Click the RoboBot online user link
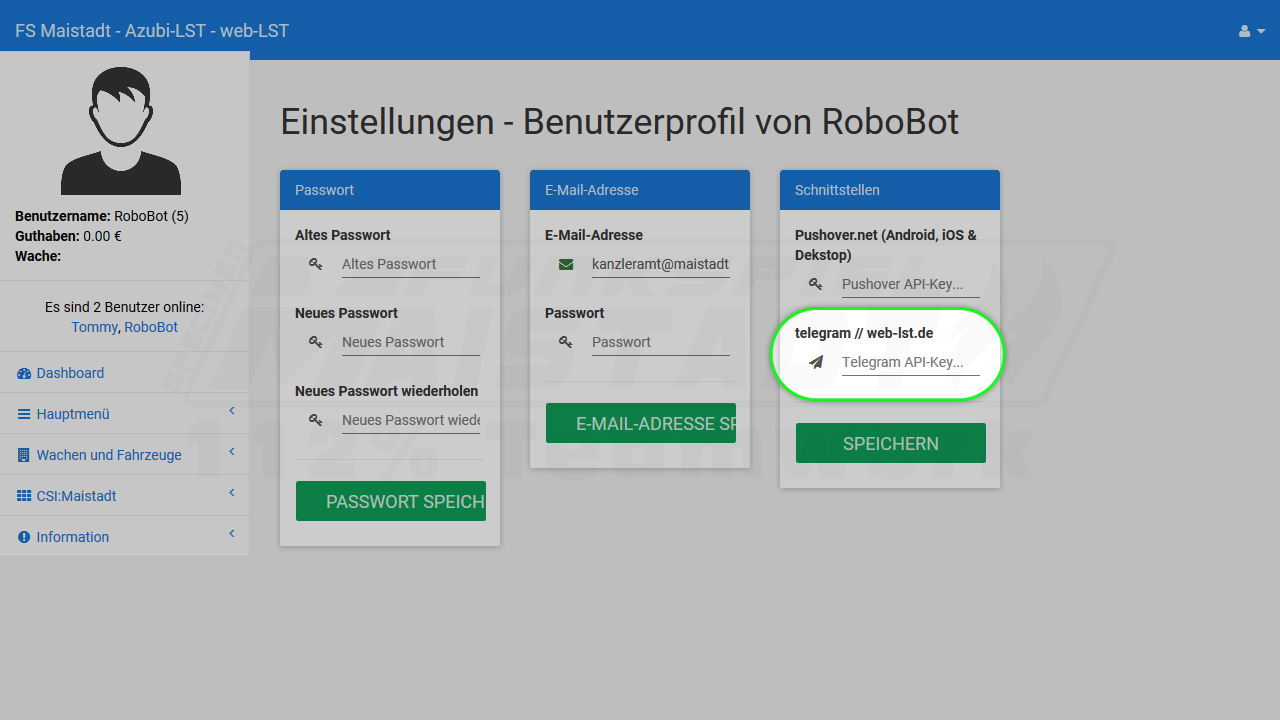This screenshot has height=720, width=1280. point(151,327)
